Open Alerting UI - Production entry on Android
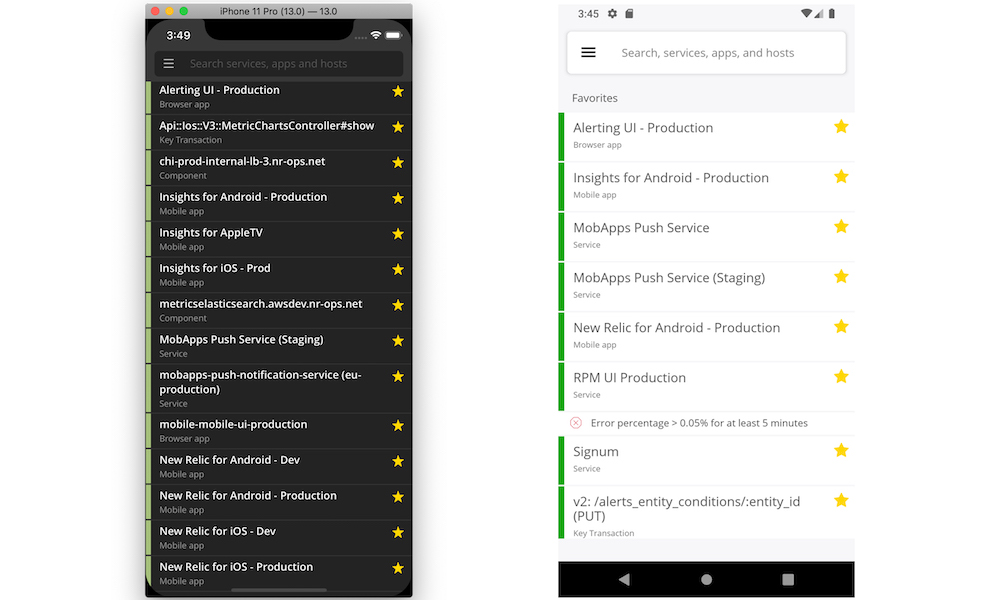Image resolution: width=1000 pixels, height=600 pixels. coord(707,136)
